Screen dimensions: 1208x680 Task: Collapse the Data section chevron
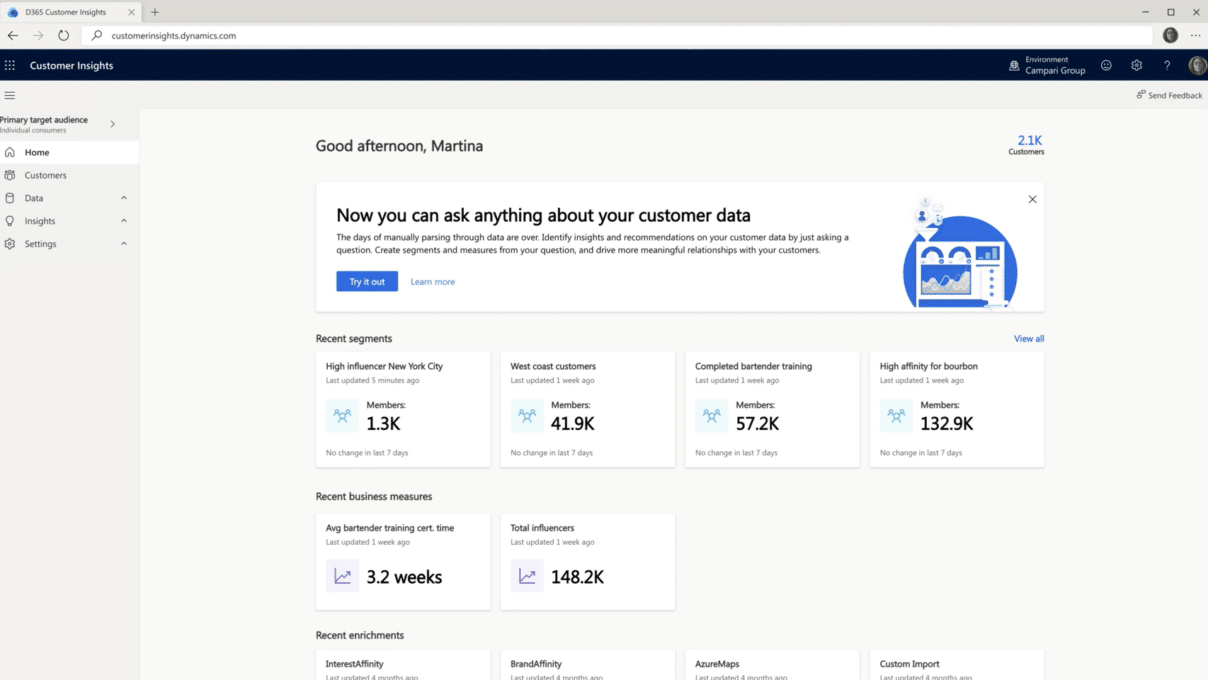[124, 198]
